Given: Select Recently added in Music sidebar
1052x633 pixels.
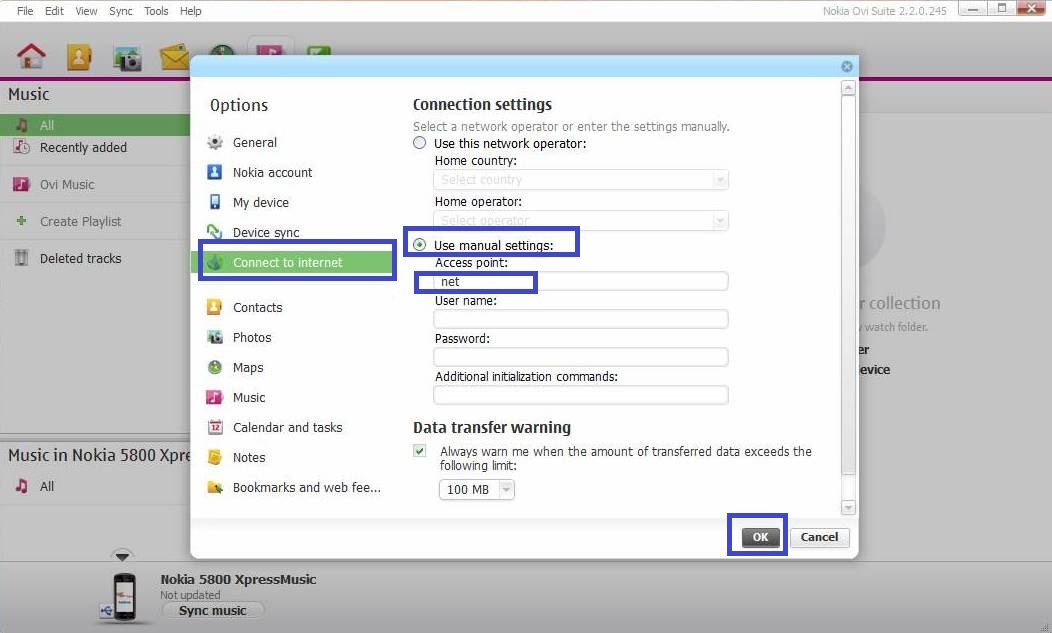Looking at the screenshot, I should (x=83, y=147).
